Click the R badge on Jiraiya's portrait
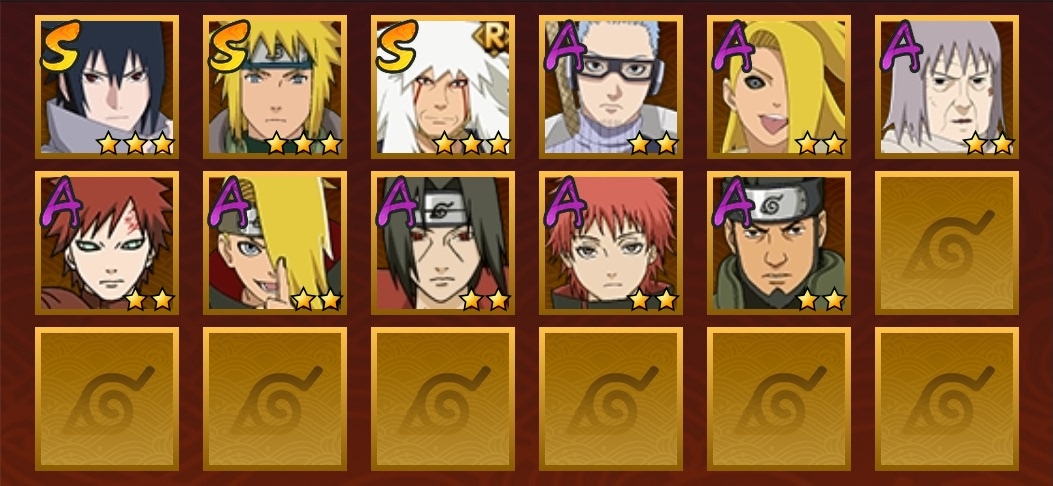This screenshot has height=486, width=1053. [x=492, y=39]
